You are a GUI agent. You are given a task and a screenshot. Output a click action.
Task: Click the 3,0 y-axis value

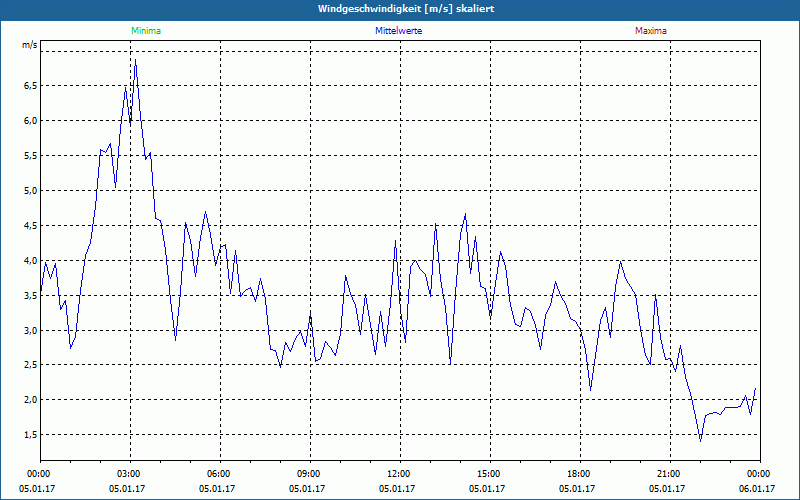[x=31, y=331]
